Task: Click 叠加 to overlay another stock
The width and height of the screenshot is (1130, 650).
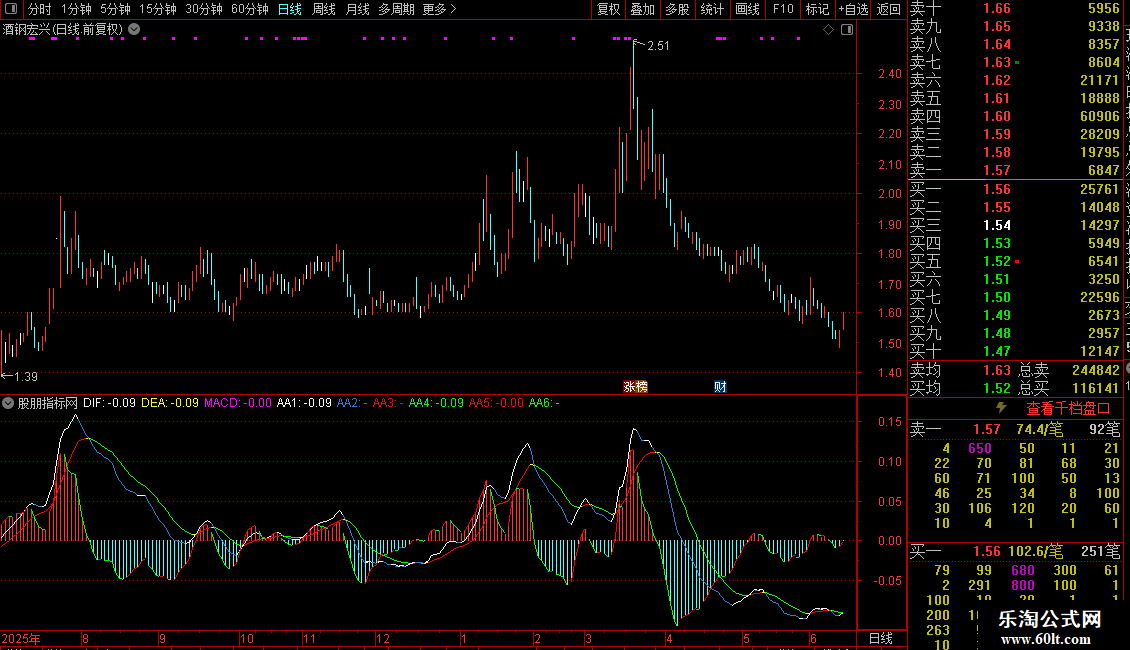Action: (x=643, y=9)
